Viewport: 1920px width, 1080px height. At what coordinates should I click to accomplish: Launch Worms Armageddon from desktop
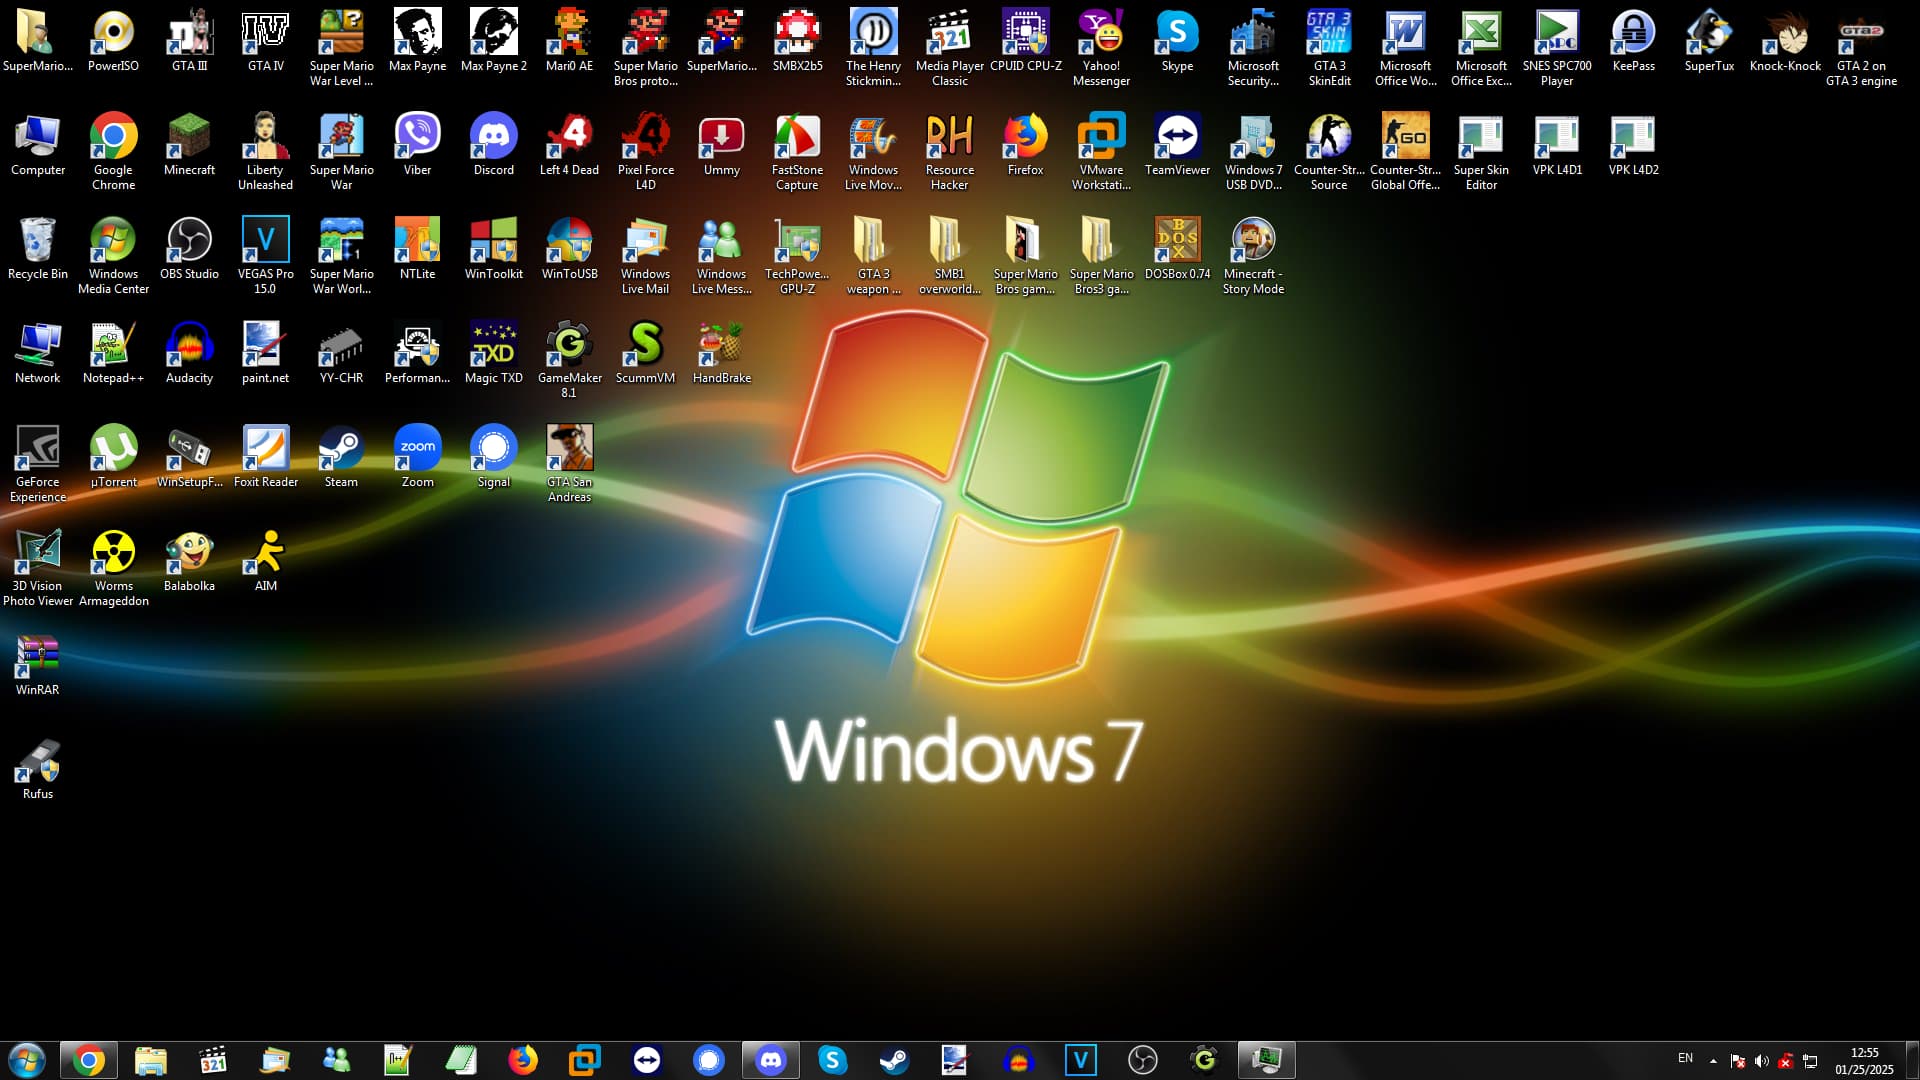click(113, 568)
